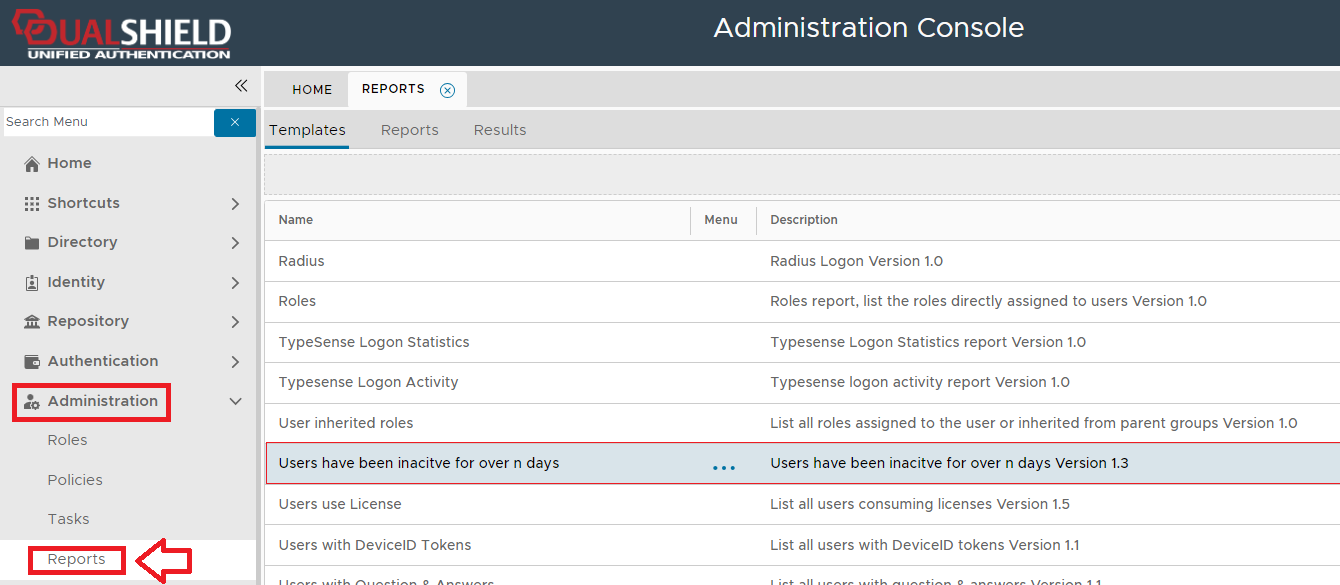Switch to the HOME tab
The width and height of the screenshot is (1340, 585).
[312, 90]
